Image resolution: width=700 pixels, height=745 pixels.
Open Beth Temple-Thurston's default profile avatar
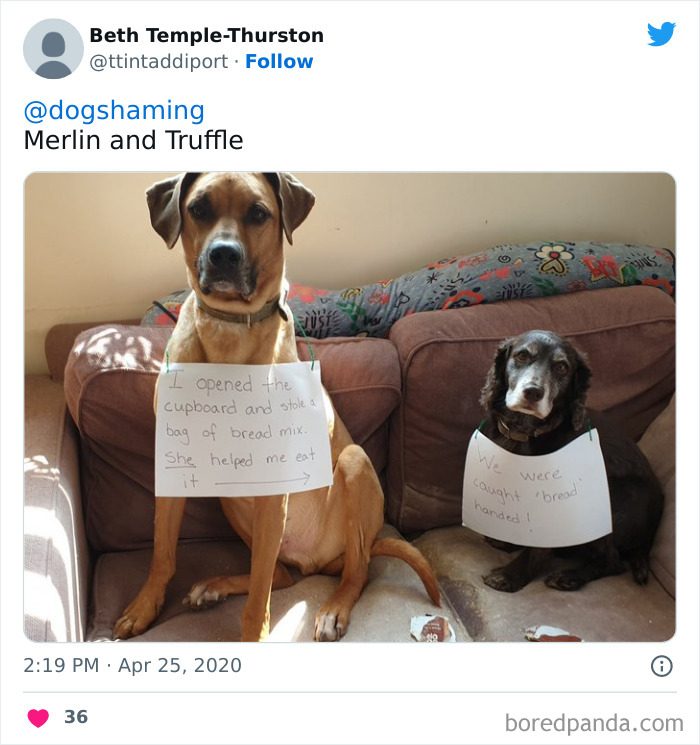pyautogui.click(x=53, y=48)
